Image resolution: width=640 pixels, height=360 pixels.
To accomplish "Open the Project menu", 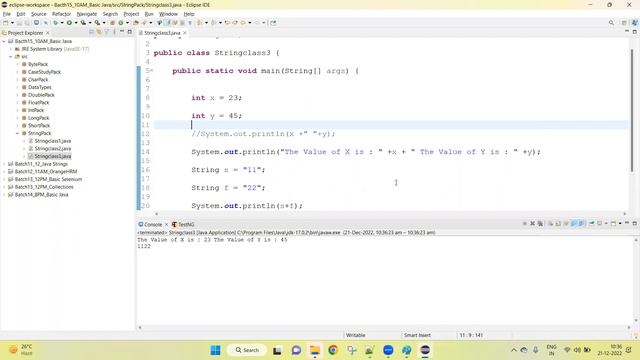I will pyautogui.click(x=131, y=14).
